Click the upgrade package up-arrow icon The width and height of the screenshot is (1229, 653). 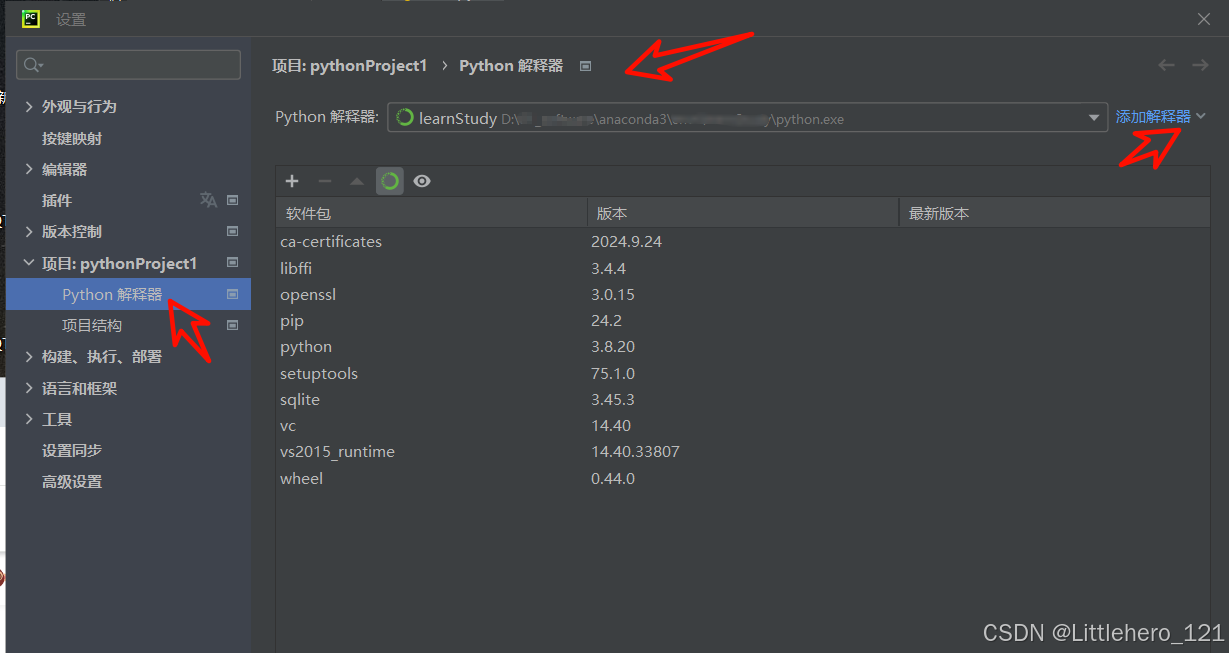[x=357, y=181]
